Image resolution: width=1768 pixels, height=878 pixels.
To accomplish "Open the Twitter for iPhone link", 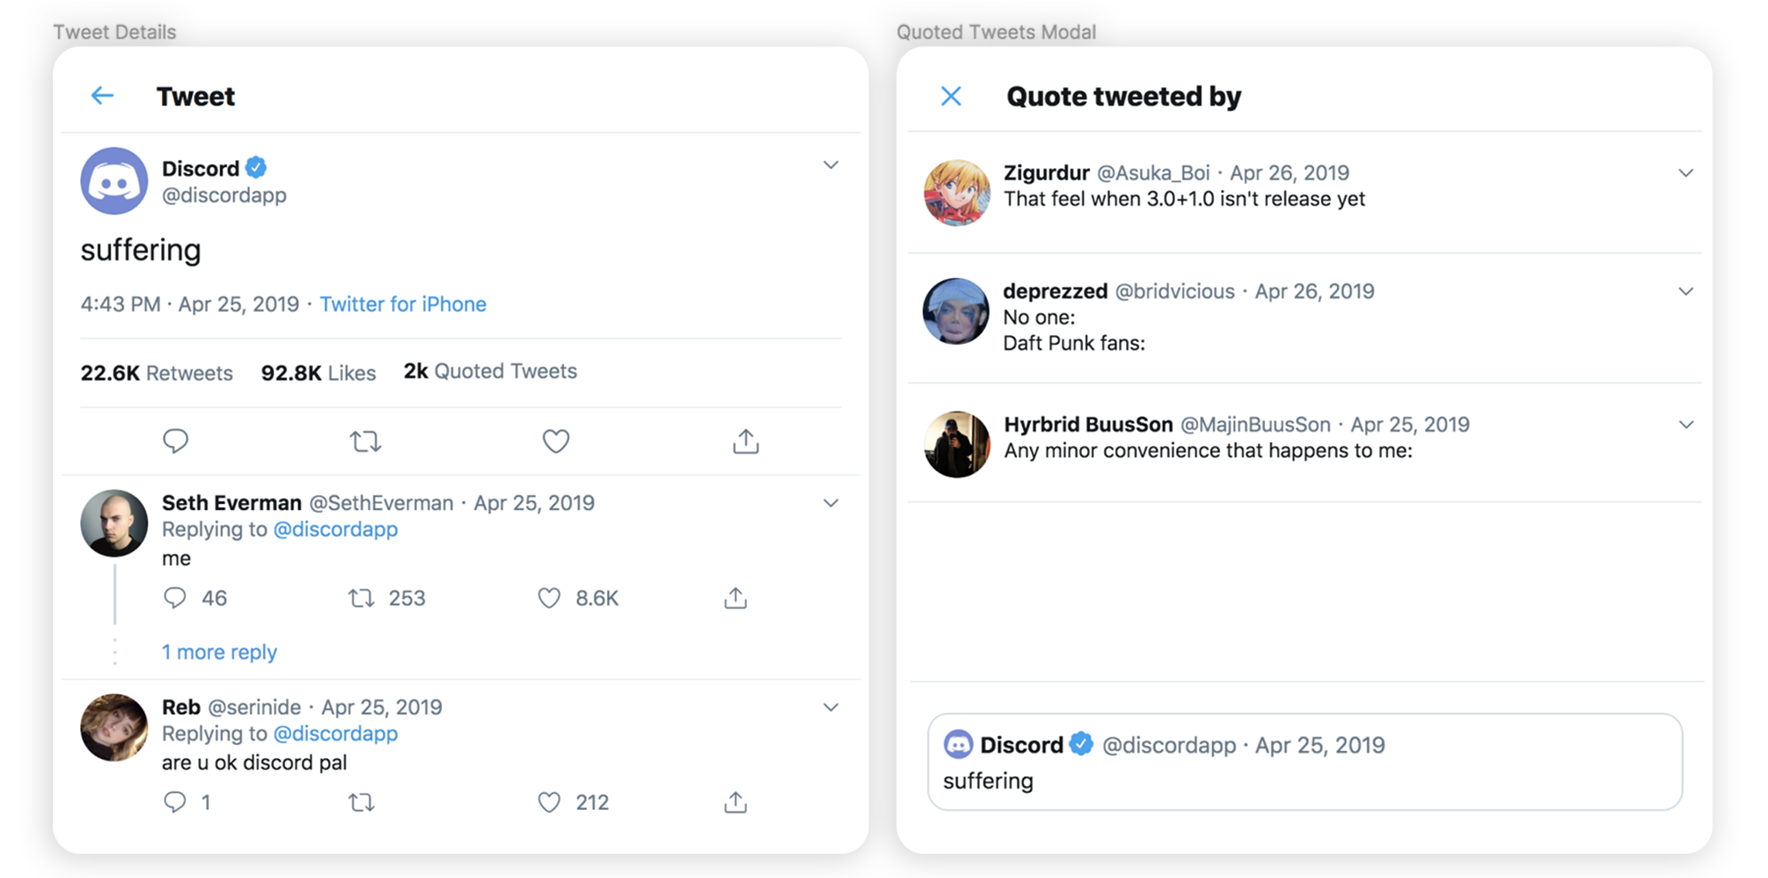I will pos(403,304).
